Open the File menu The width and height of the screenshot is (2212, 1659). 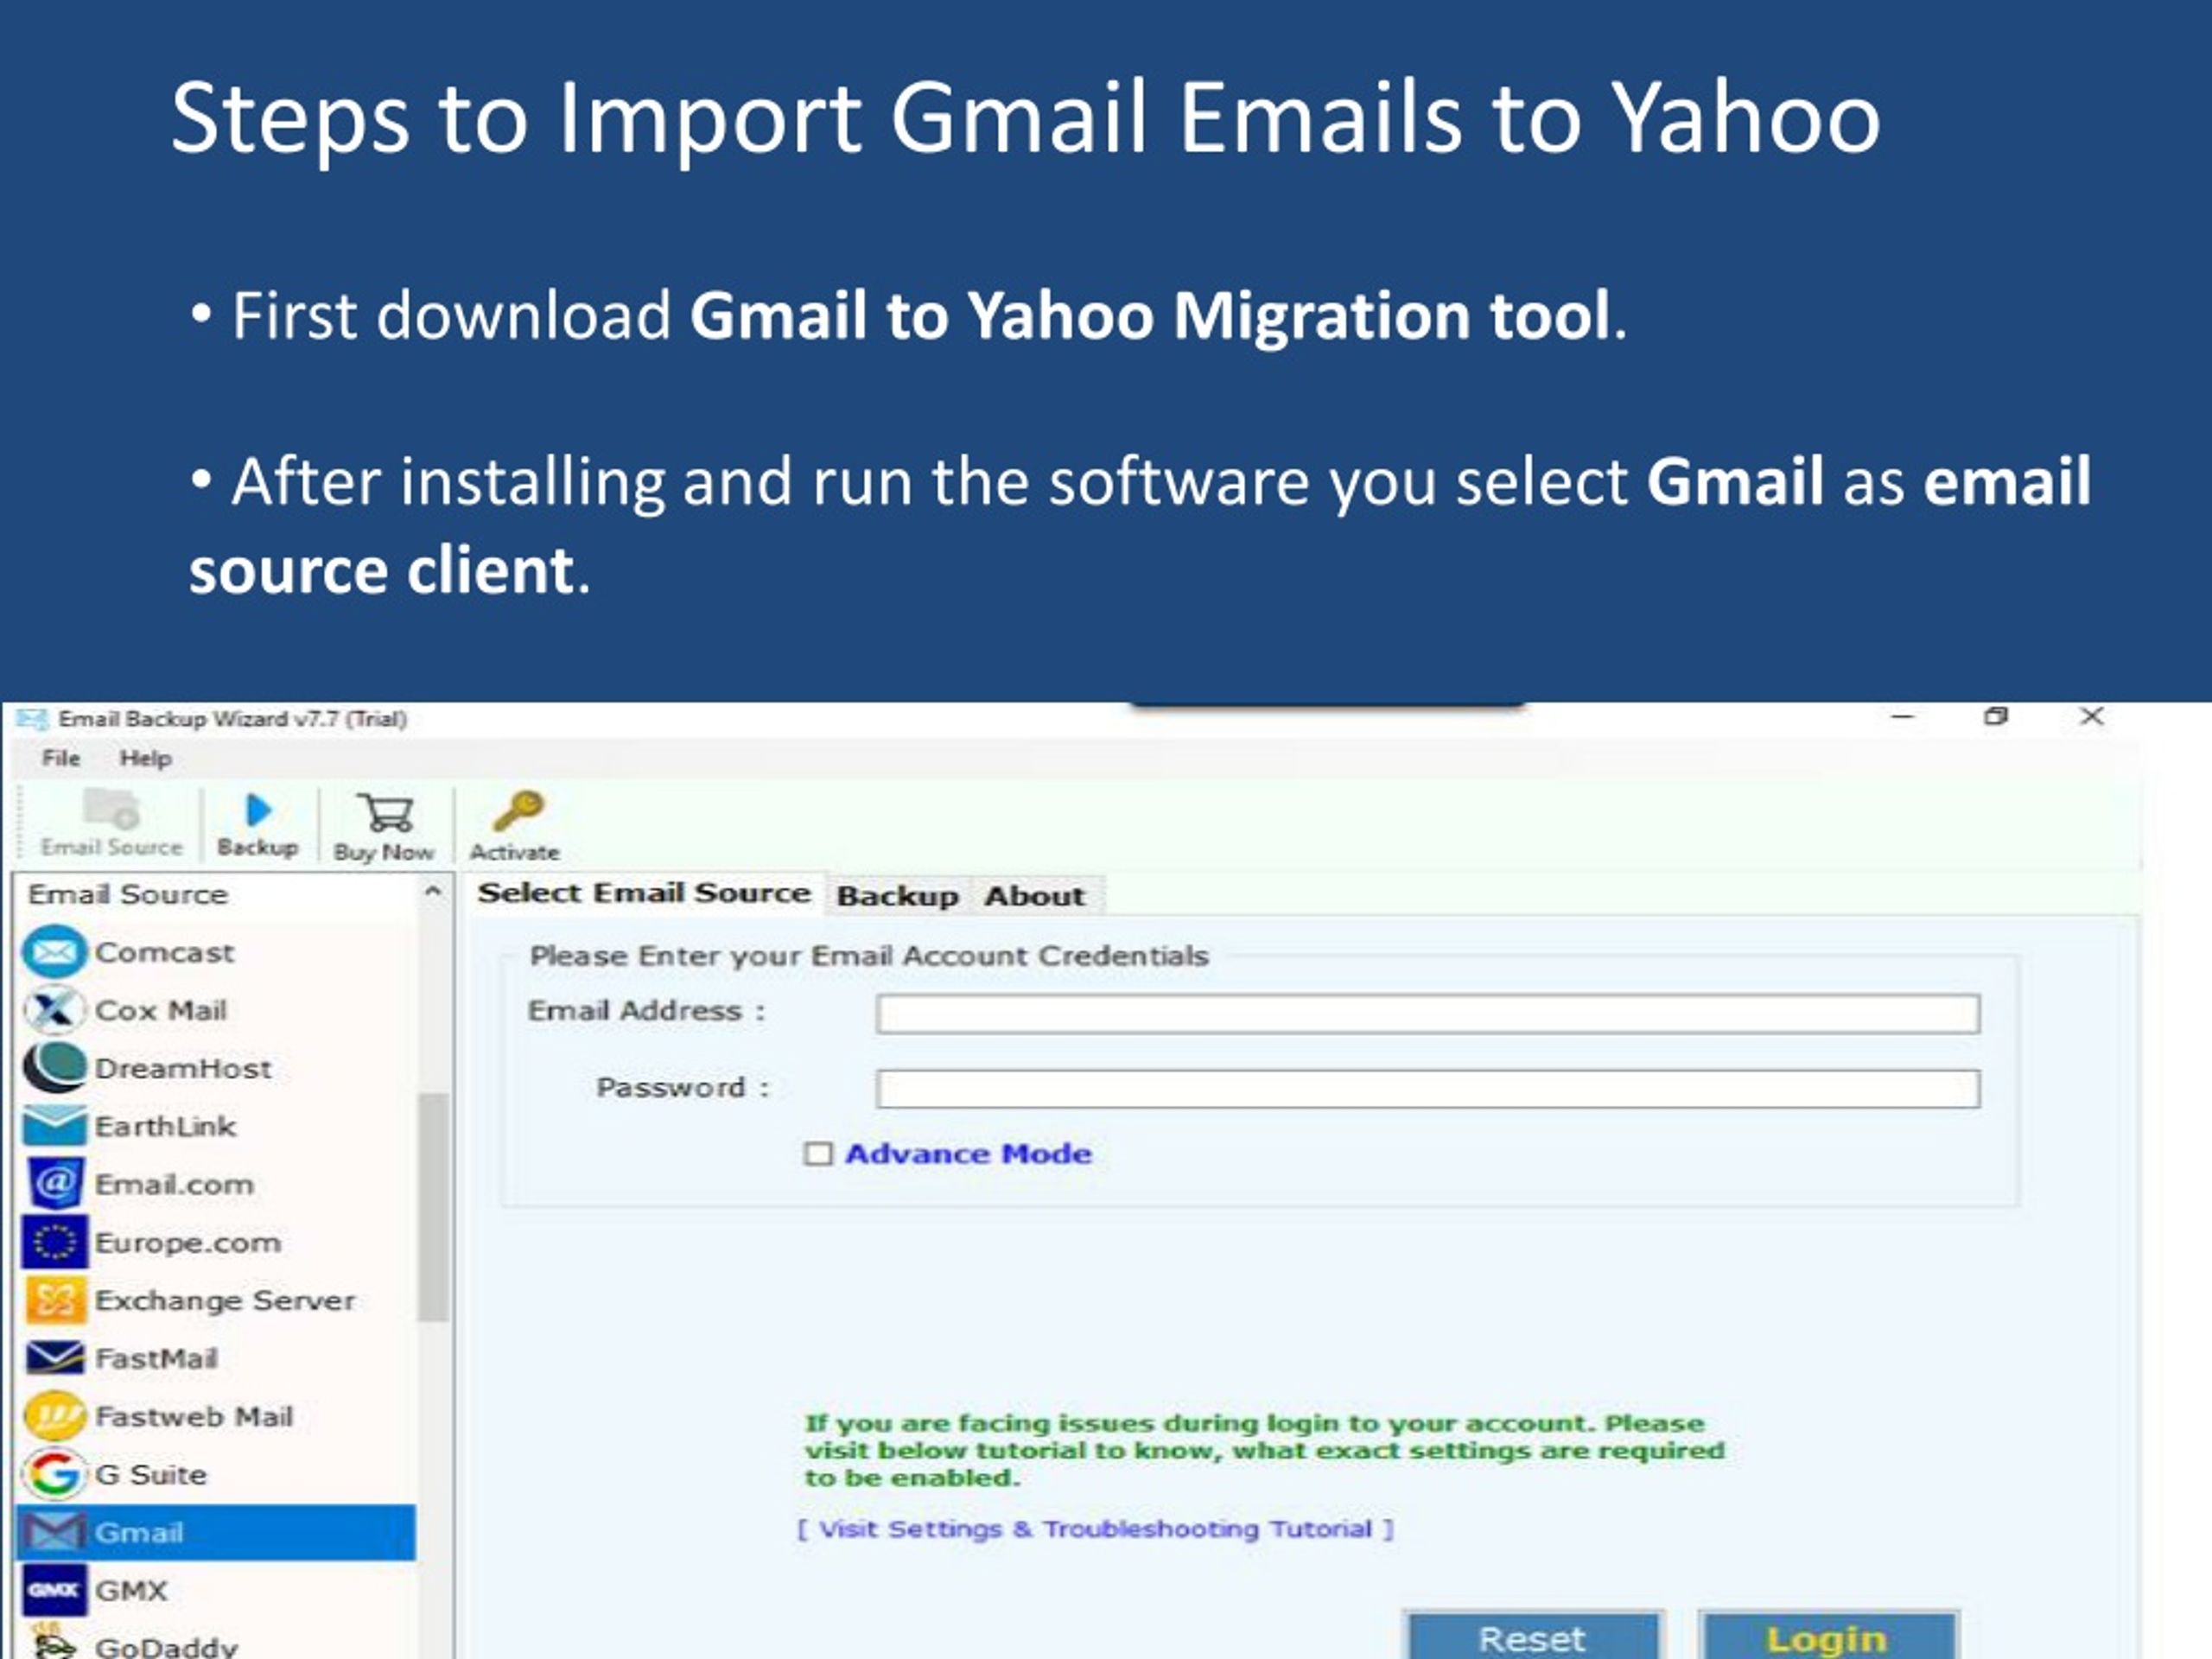pos(61,758)
